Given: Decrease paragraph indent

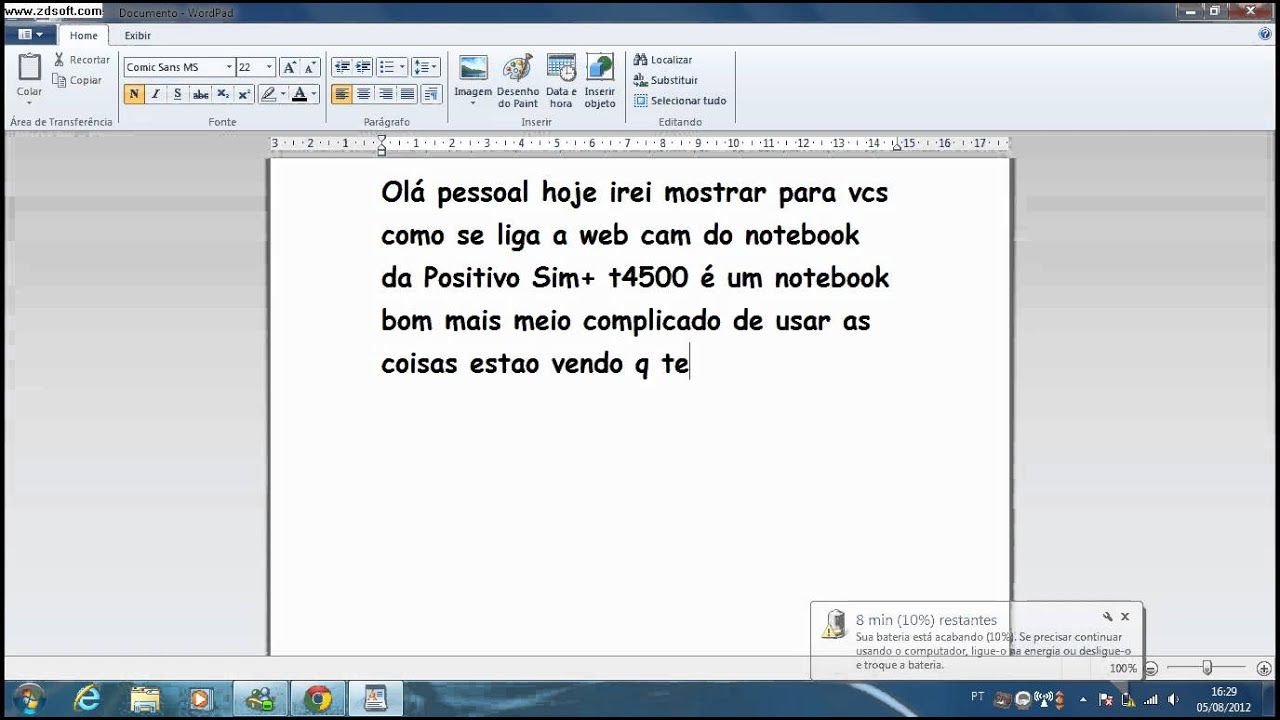Looking at the screenshot, I should [342, 67].
